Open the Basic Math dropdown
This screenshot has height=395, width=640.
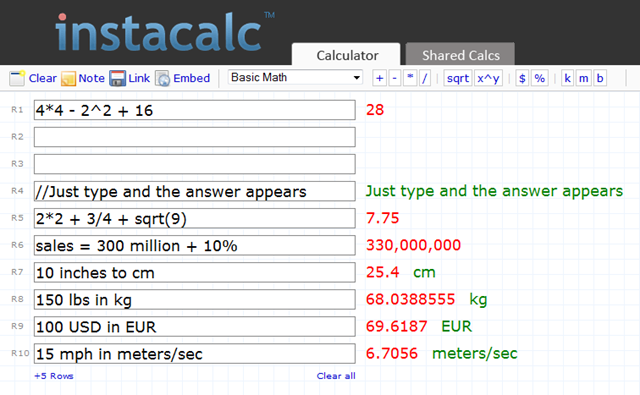click(295, 78)
